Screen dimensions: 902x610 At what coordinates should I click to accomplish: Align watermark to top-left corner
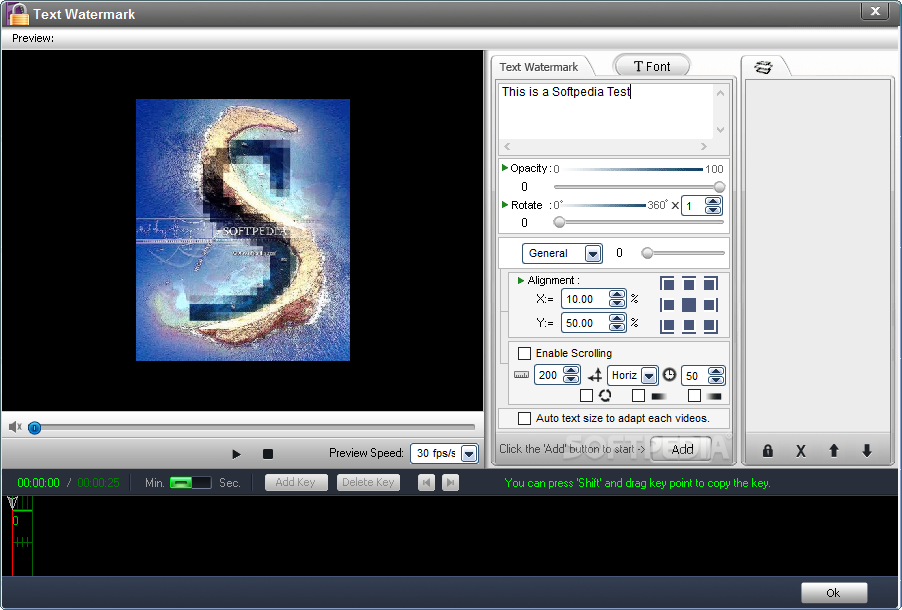667,284
